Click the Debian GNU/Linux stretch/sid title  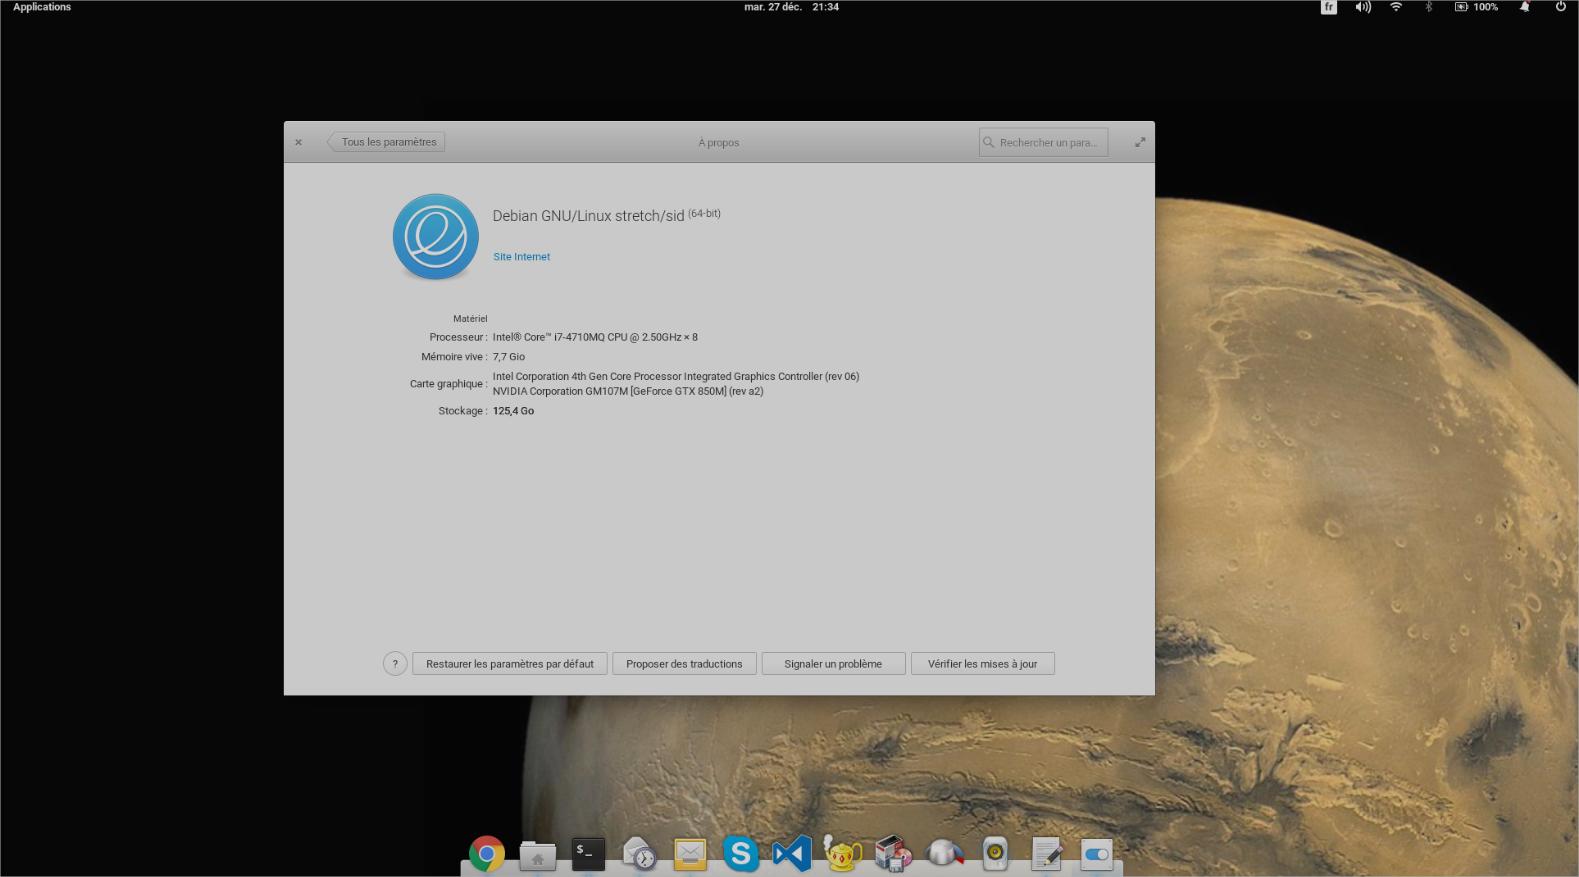[588, 216]
